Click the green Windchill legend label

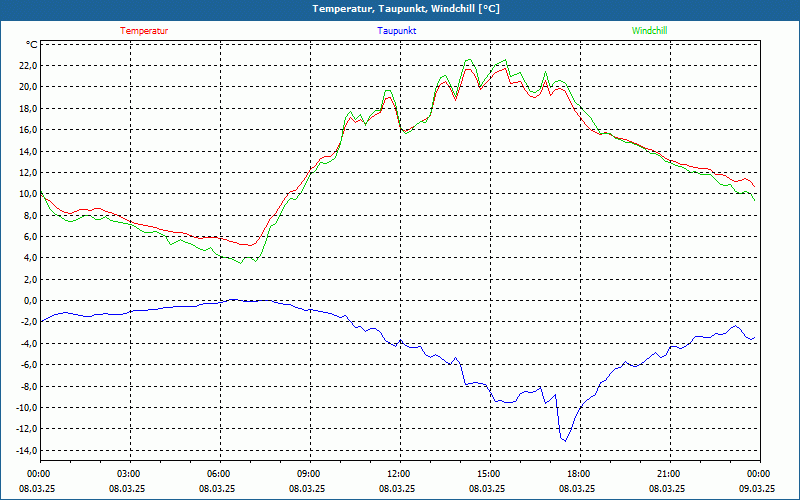click(649, 31)
